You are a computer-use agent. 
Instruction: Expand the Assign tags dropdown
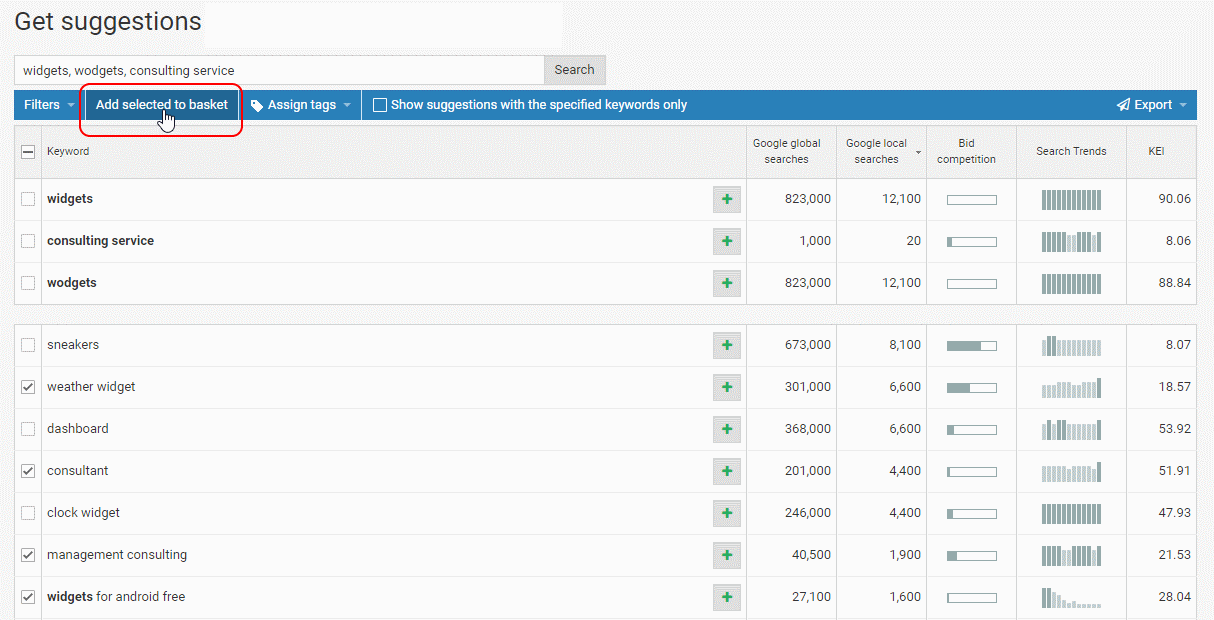[x=301, y=105]
